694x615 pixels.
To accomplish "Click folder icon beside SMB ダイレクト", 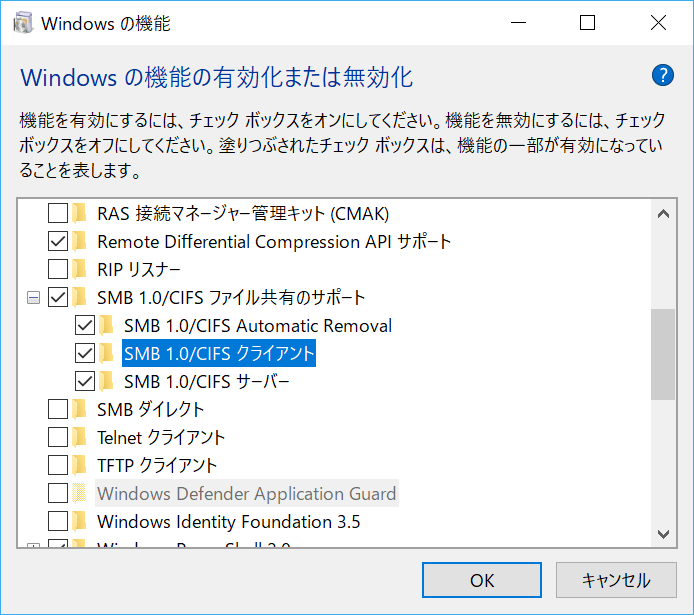I will point(79,409).
